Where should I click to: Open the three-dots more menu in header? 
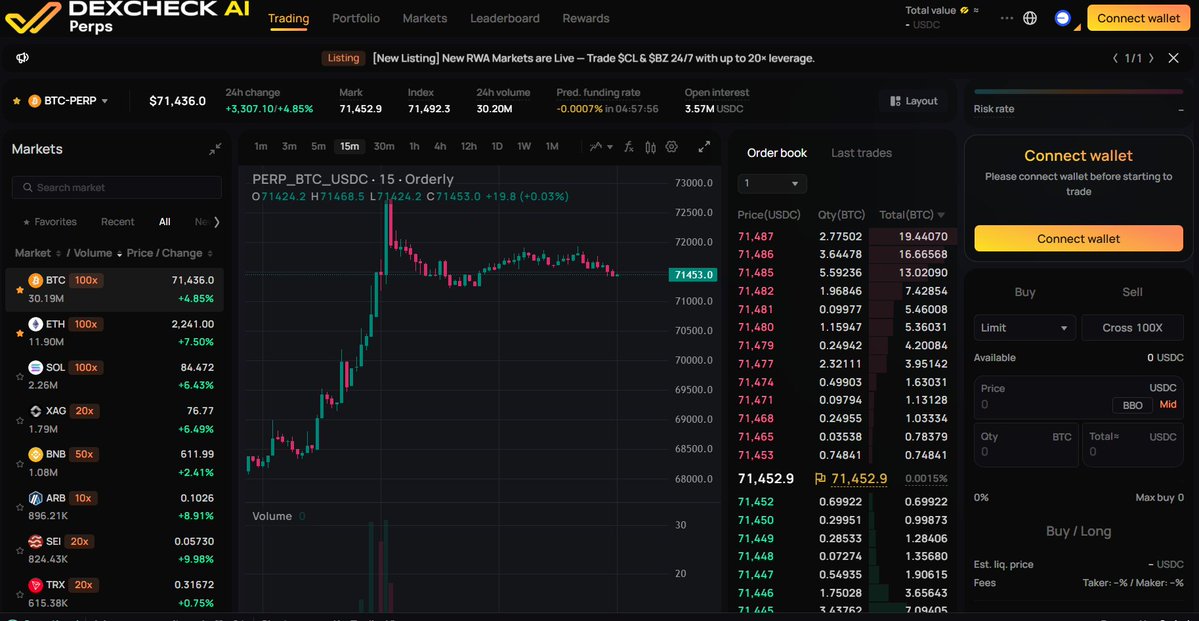tap(1006, 18)
